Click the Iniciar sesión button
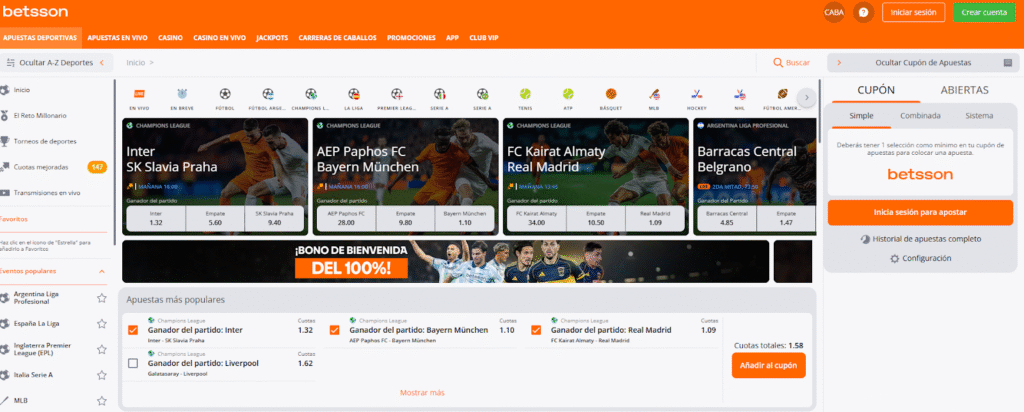This screenshot has height=412, width=1024. tap(913, 12)
